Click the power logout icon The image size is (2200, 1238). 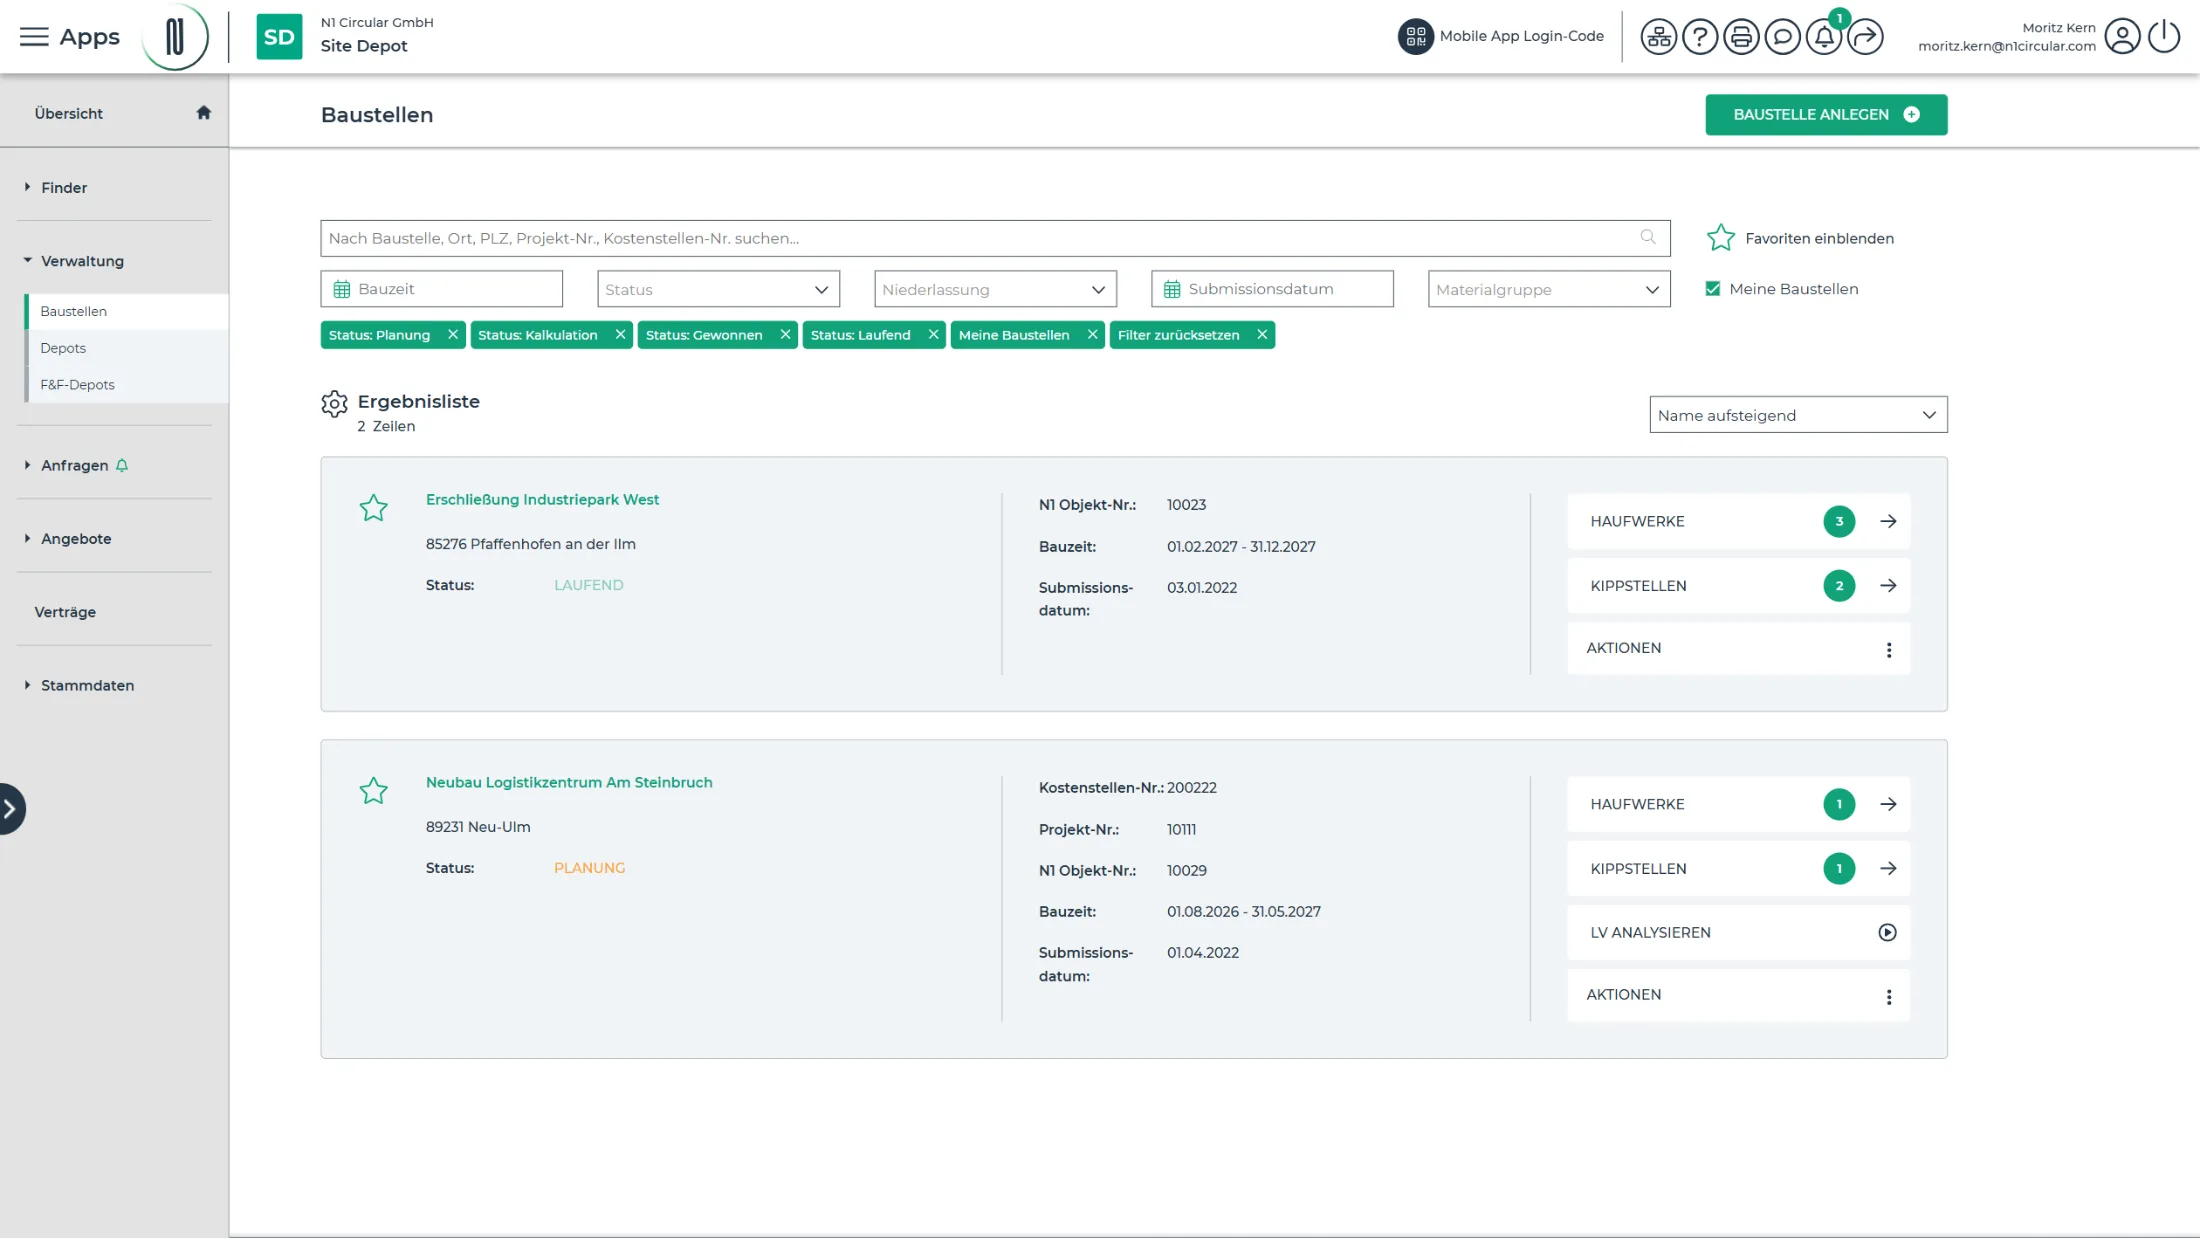coord(2163,37)
